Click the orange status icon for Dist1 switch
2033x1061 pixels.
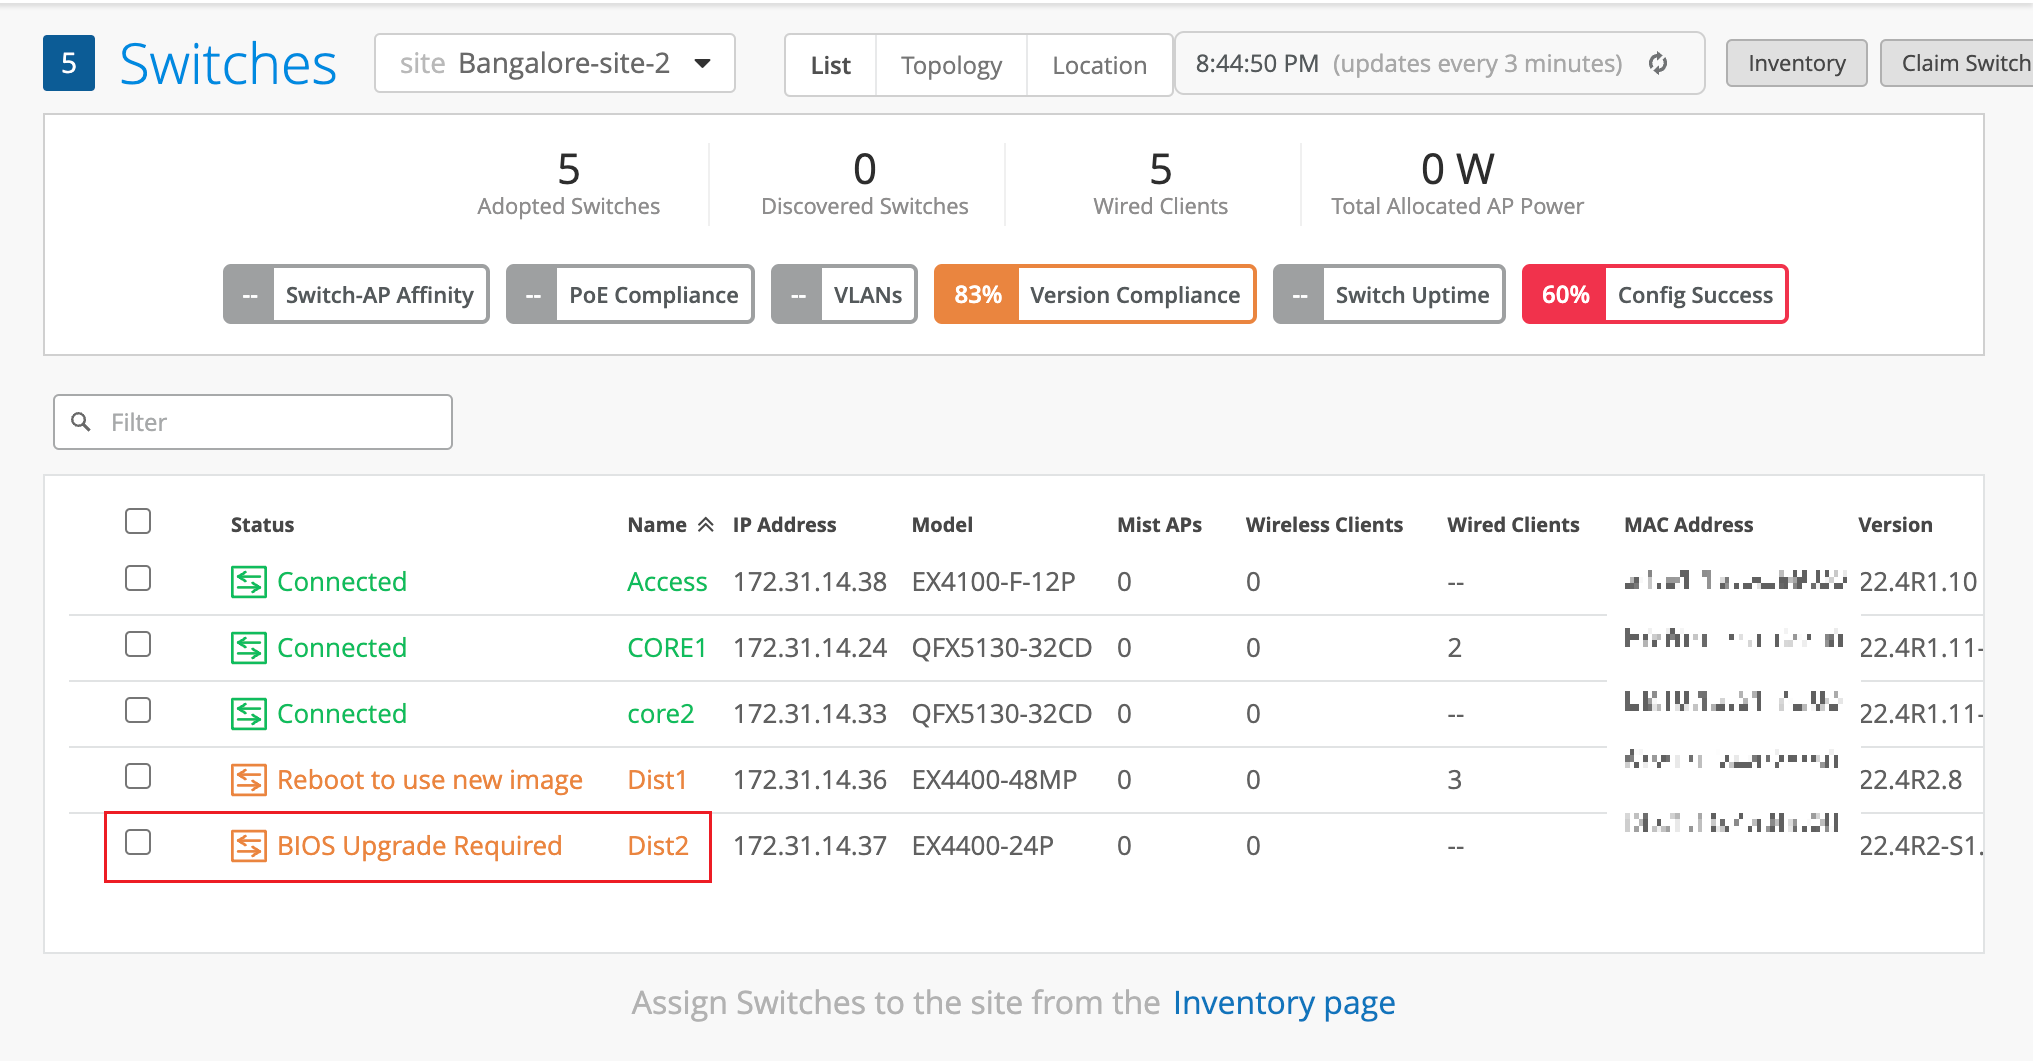248,780
